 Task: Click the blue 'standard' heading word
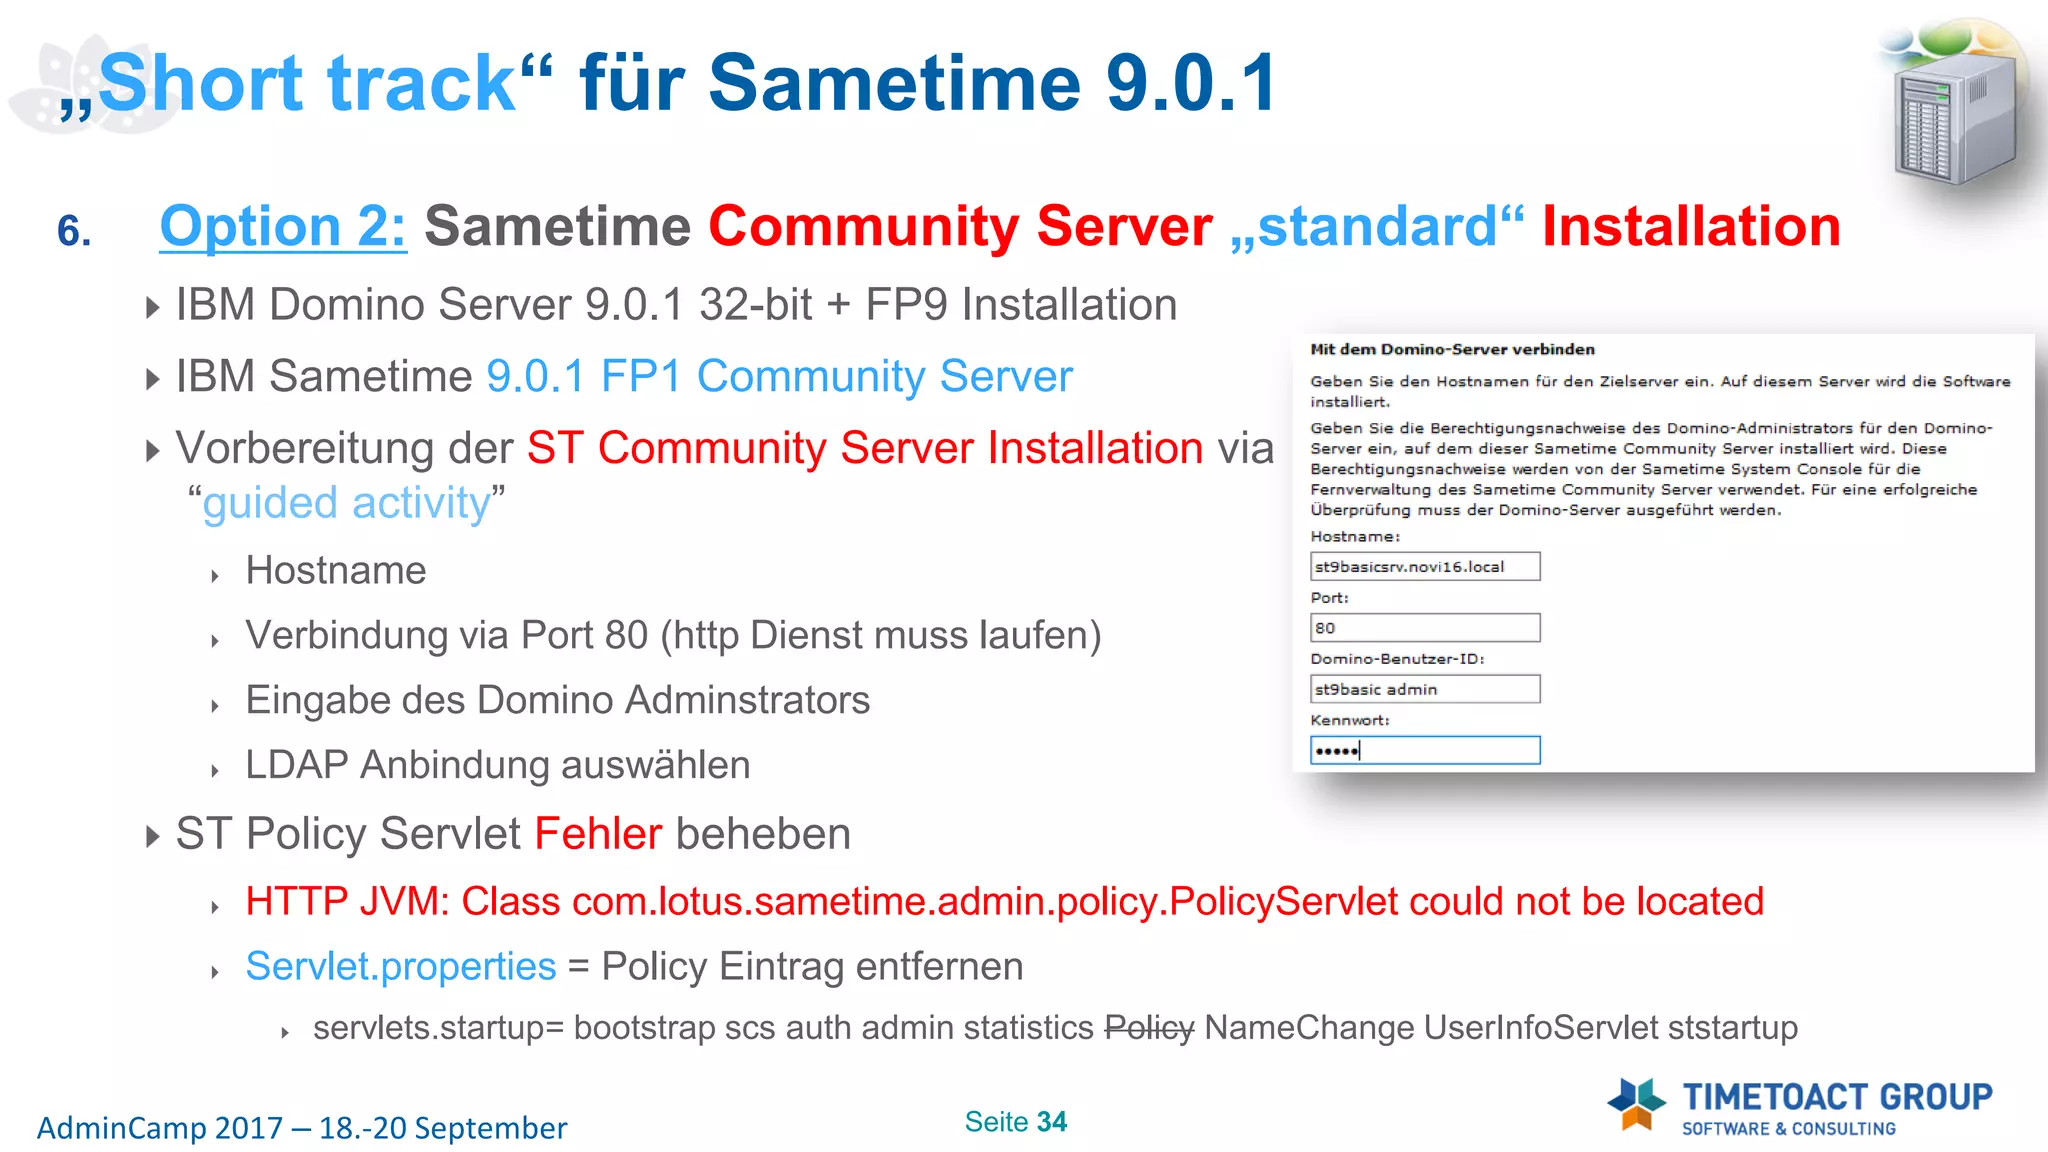[x=1377, y=226]
